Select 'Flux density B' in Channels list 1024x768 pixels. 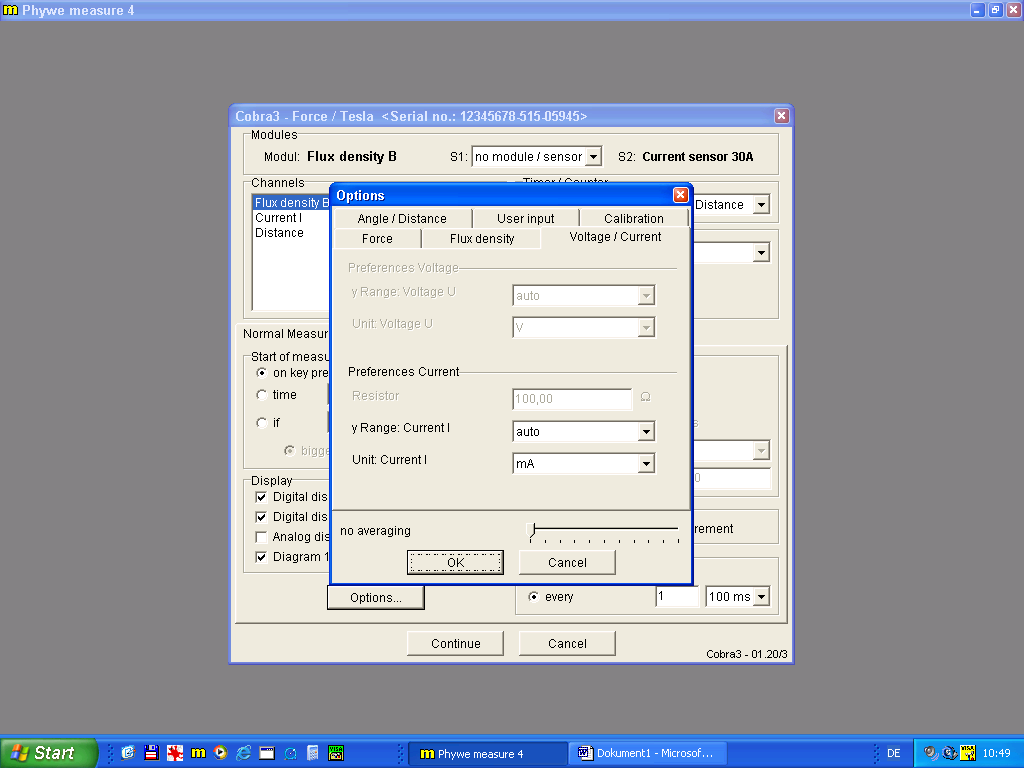tap(292, 202)
